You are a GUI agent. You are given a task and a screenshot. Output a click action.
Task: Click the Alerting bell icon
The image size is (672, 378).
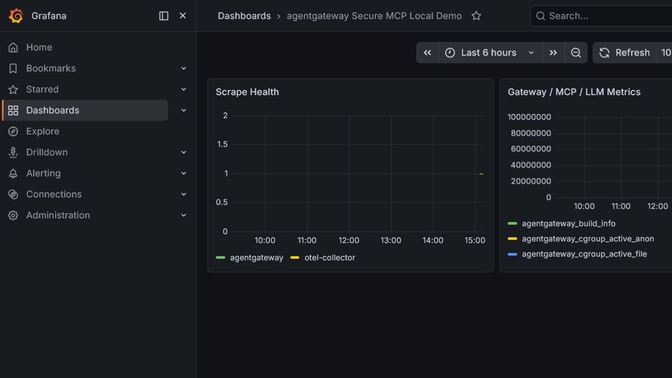pos(13,173)
